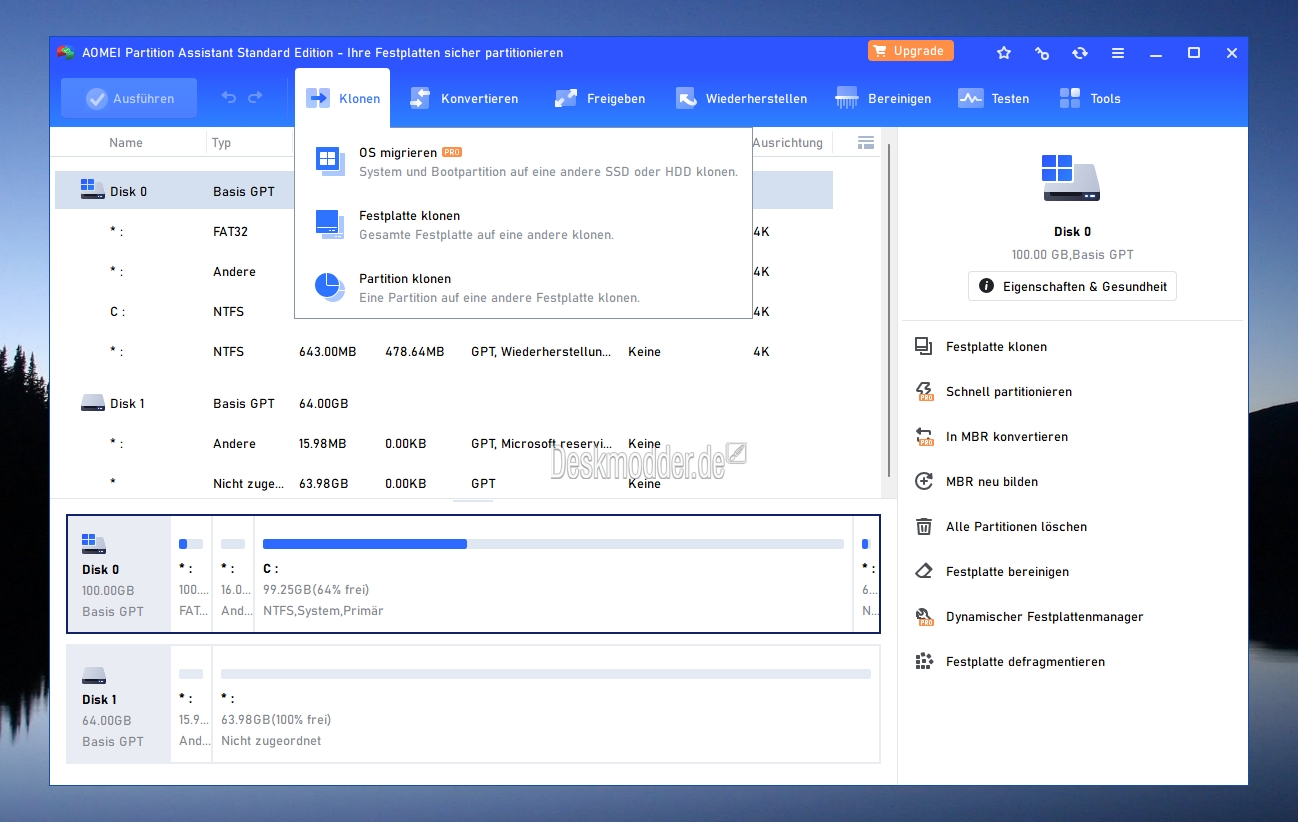
Task: Click the undo arrow in the toolbar
Action: click(x=229, y=98)
